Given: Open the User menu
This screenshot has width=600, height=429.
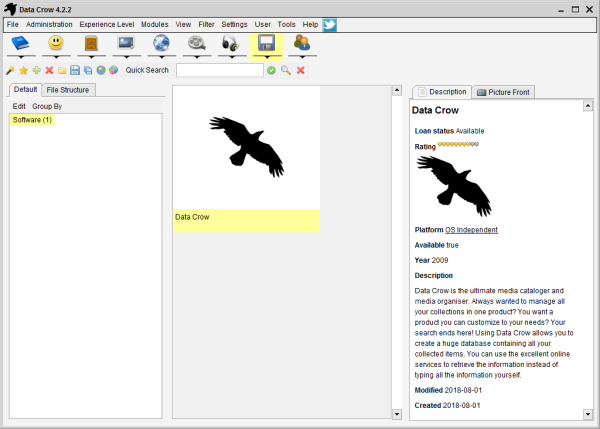Looking at the screenshot, I should coord(262,24).
